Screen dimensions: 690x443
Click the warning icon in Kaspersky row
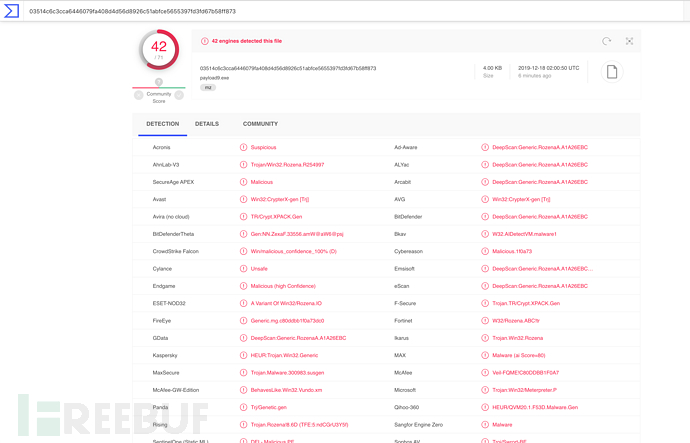[243, 355]
